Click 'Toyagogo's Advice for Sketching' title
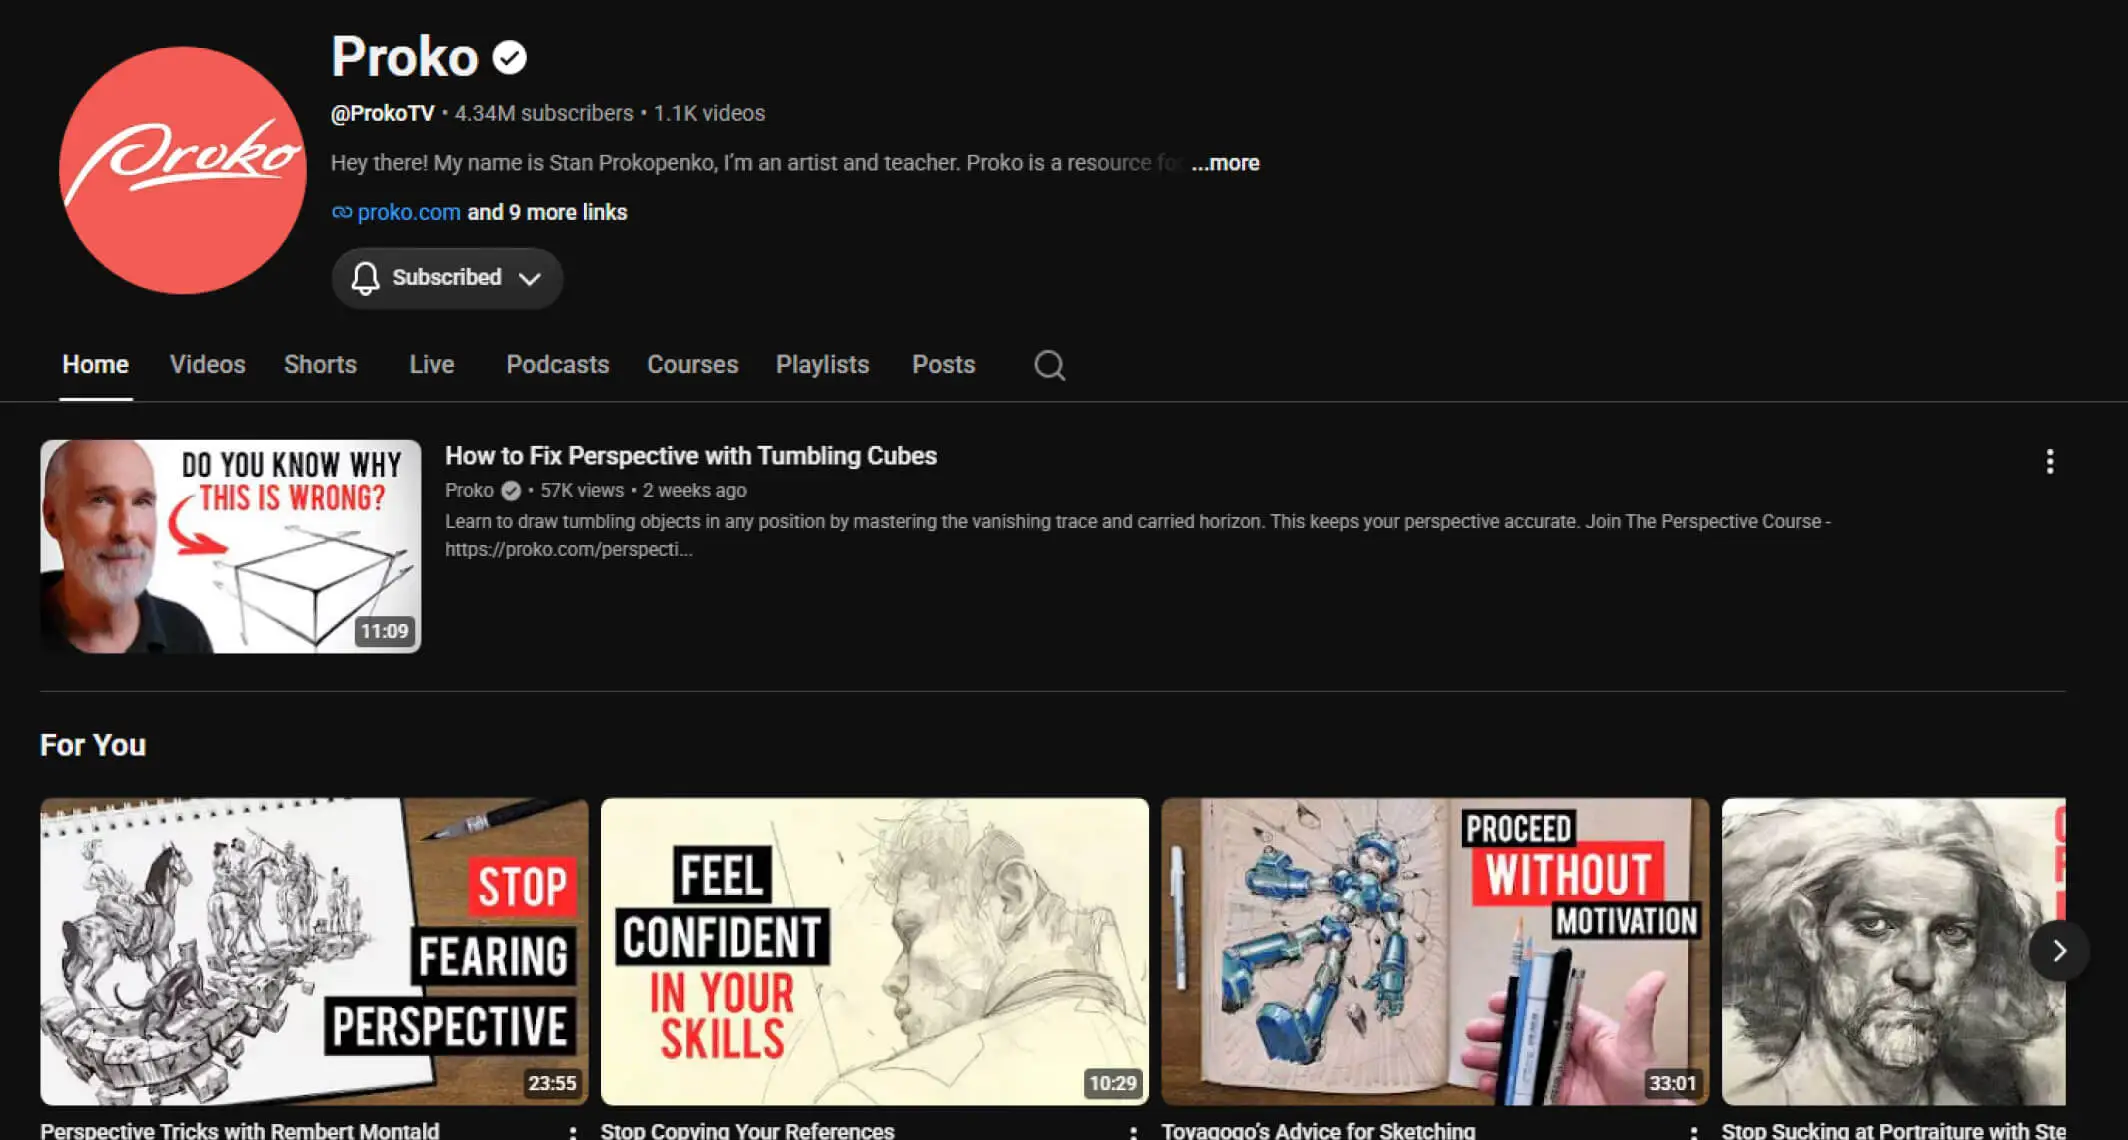This screenshot has width=2128, height=1140. tap(1318, 1130)
